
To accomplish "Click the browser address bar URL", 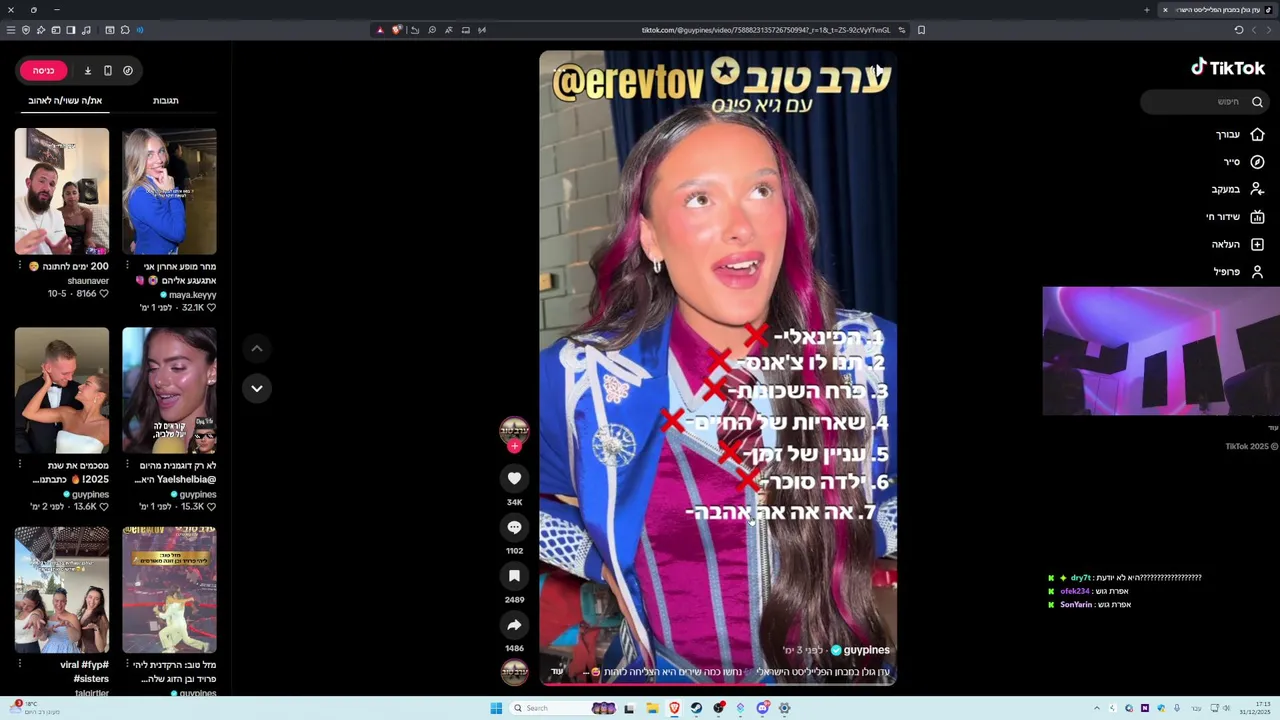I will click(765, 30).
